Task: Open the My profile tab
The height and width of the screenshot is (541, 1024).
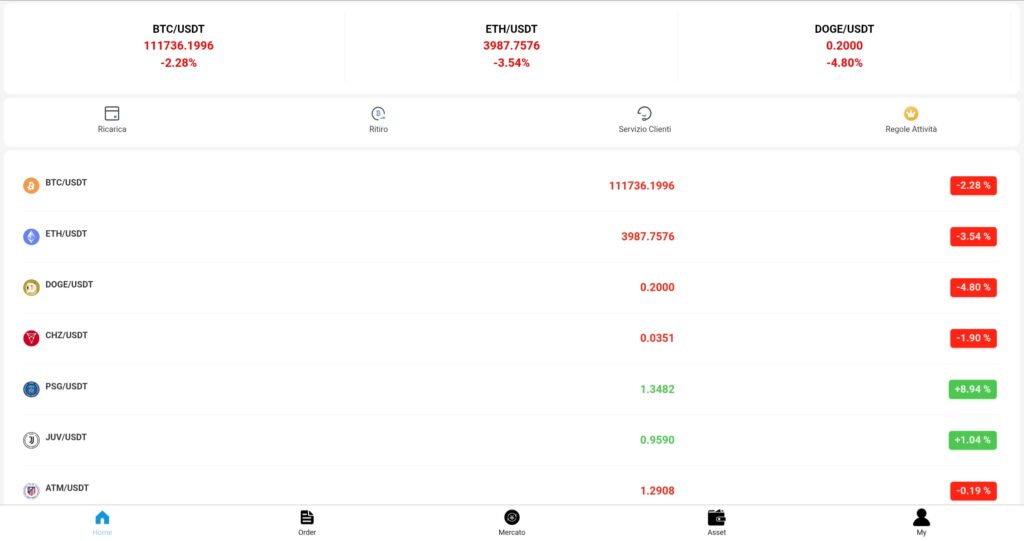Action: tap(921, 523)
